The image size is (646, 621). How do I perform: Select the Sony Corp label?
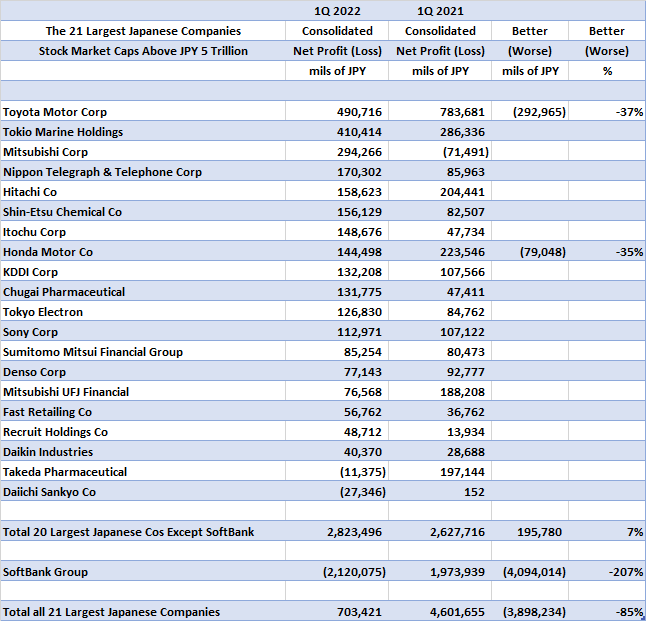pos(30,332)
